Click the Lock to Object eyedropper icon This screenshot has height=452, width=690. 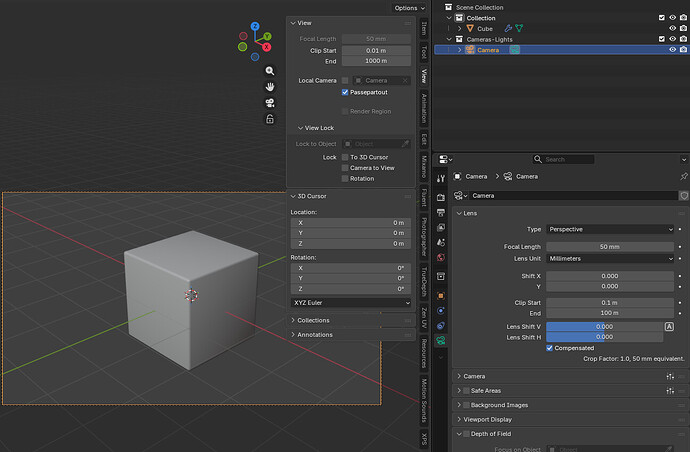405,143
